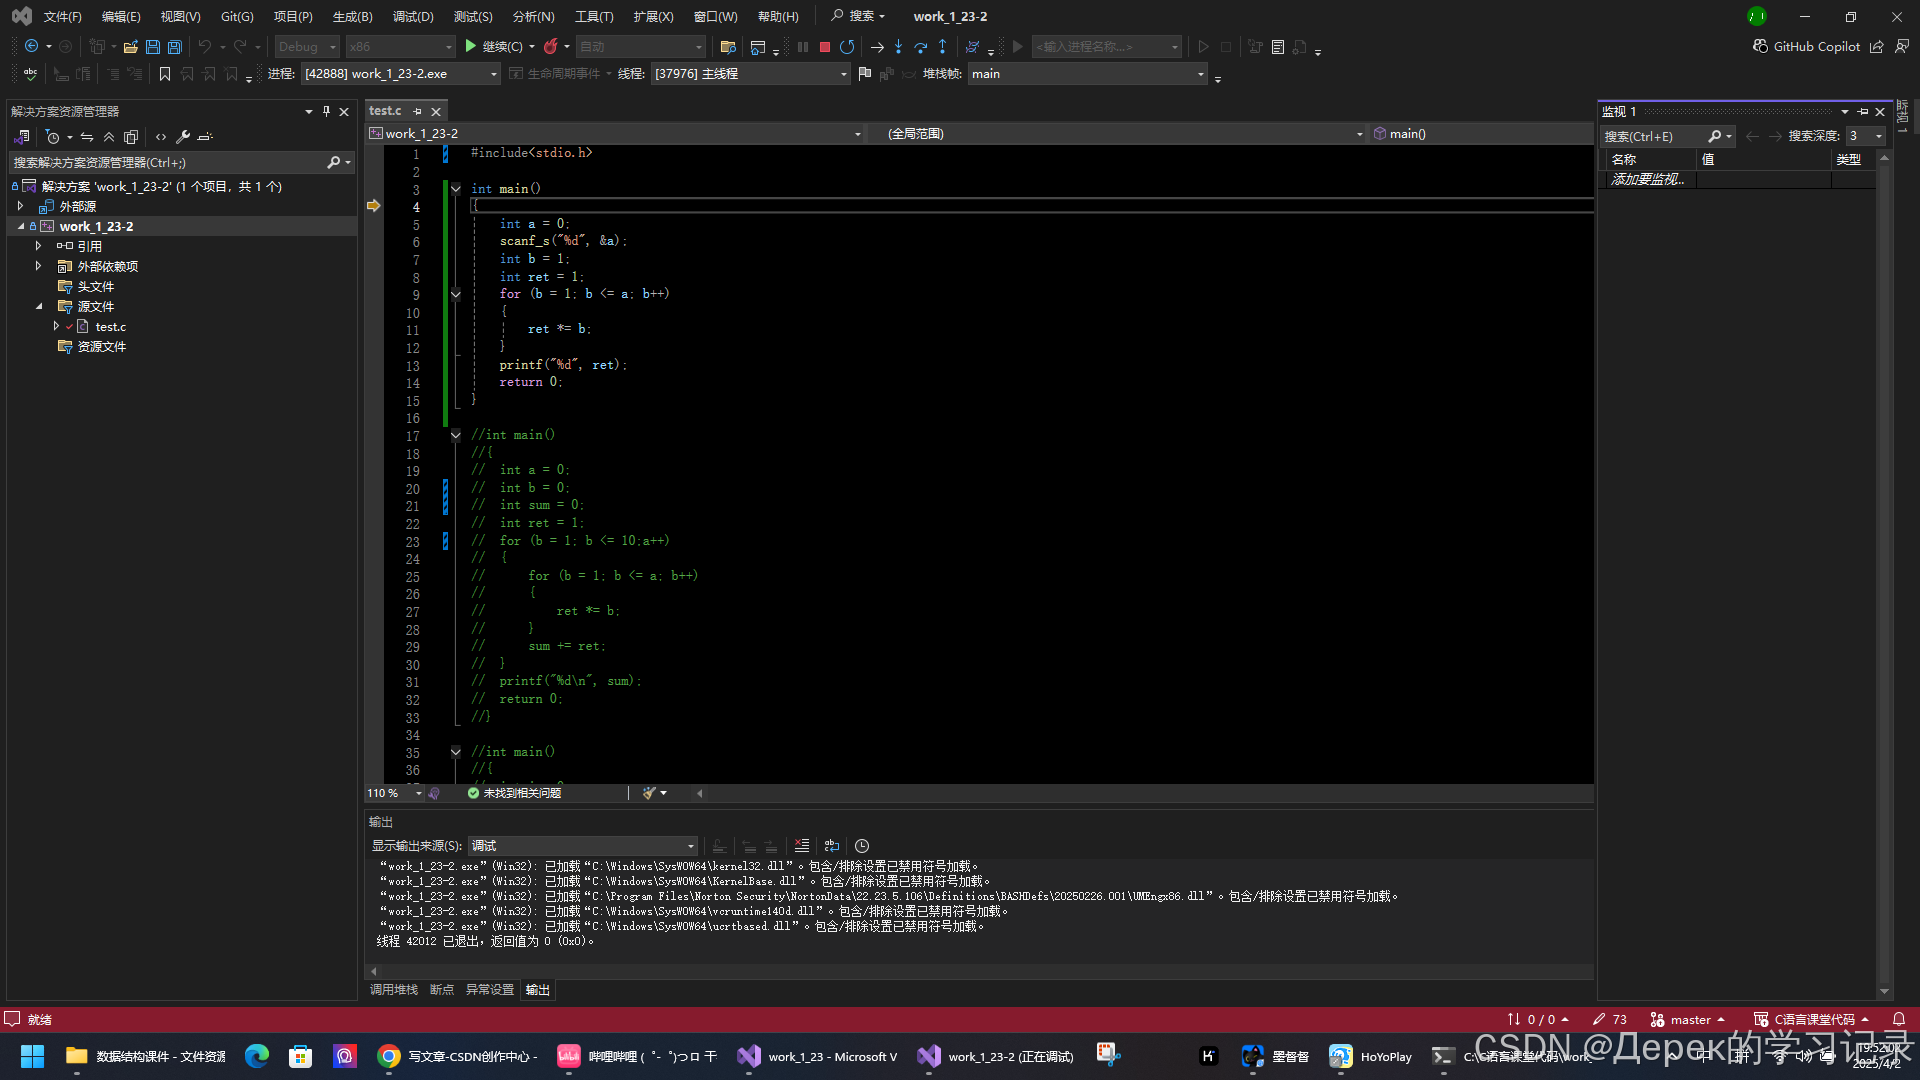Click the red Stop Debugging button
The height and width of the screenshot is (1080, 1920).
point(825,47)
